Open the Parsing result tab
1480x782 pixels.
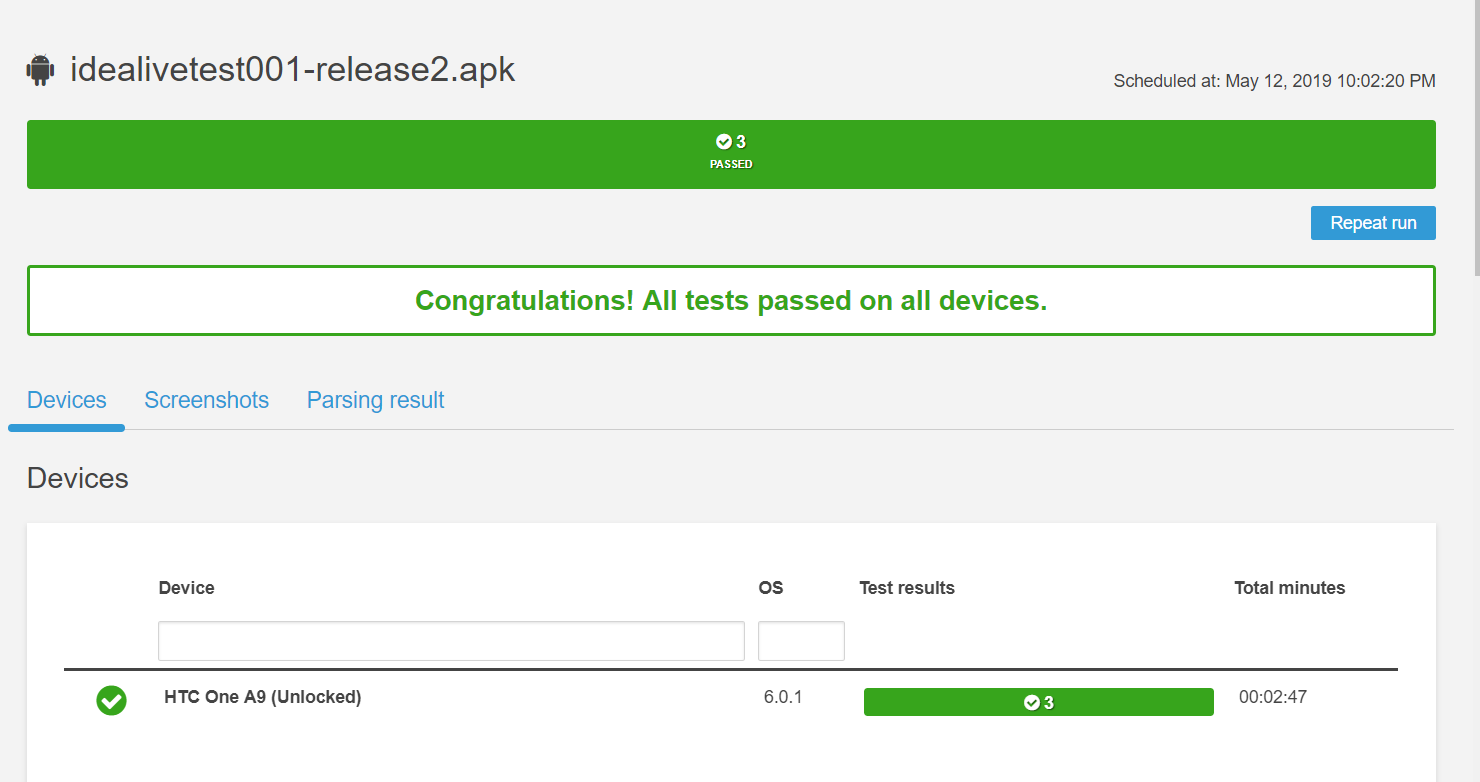pyautogui.click(x=375, y=399)
